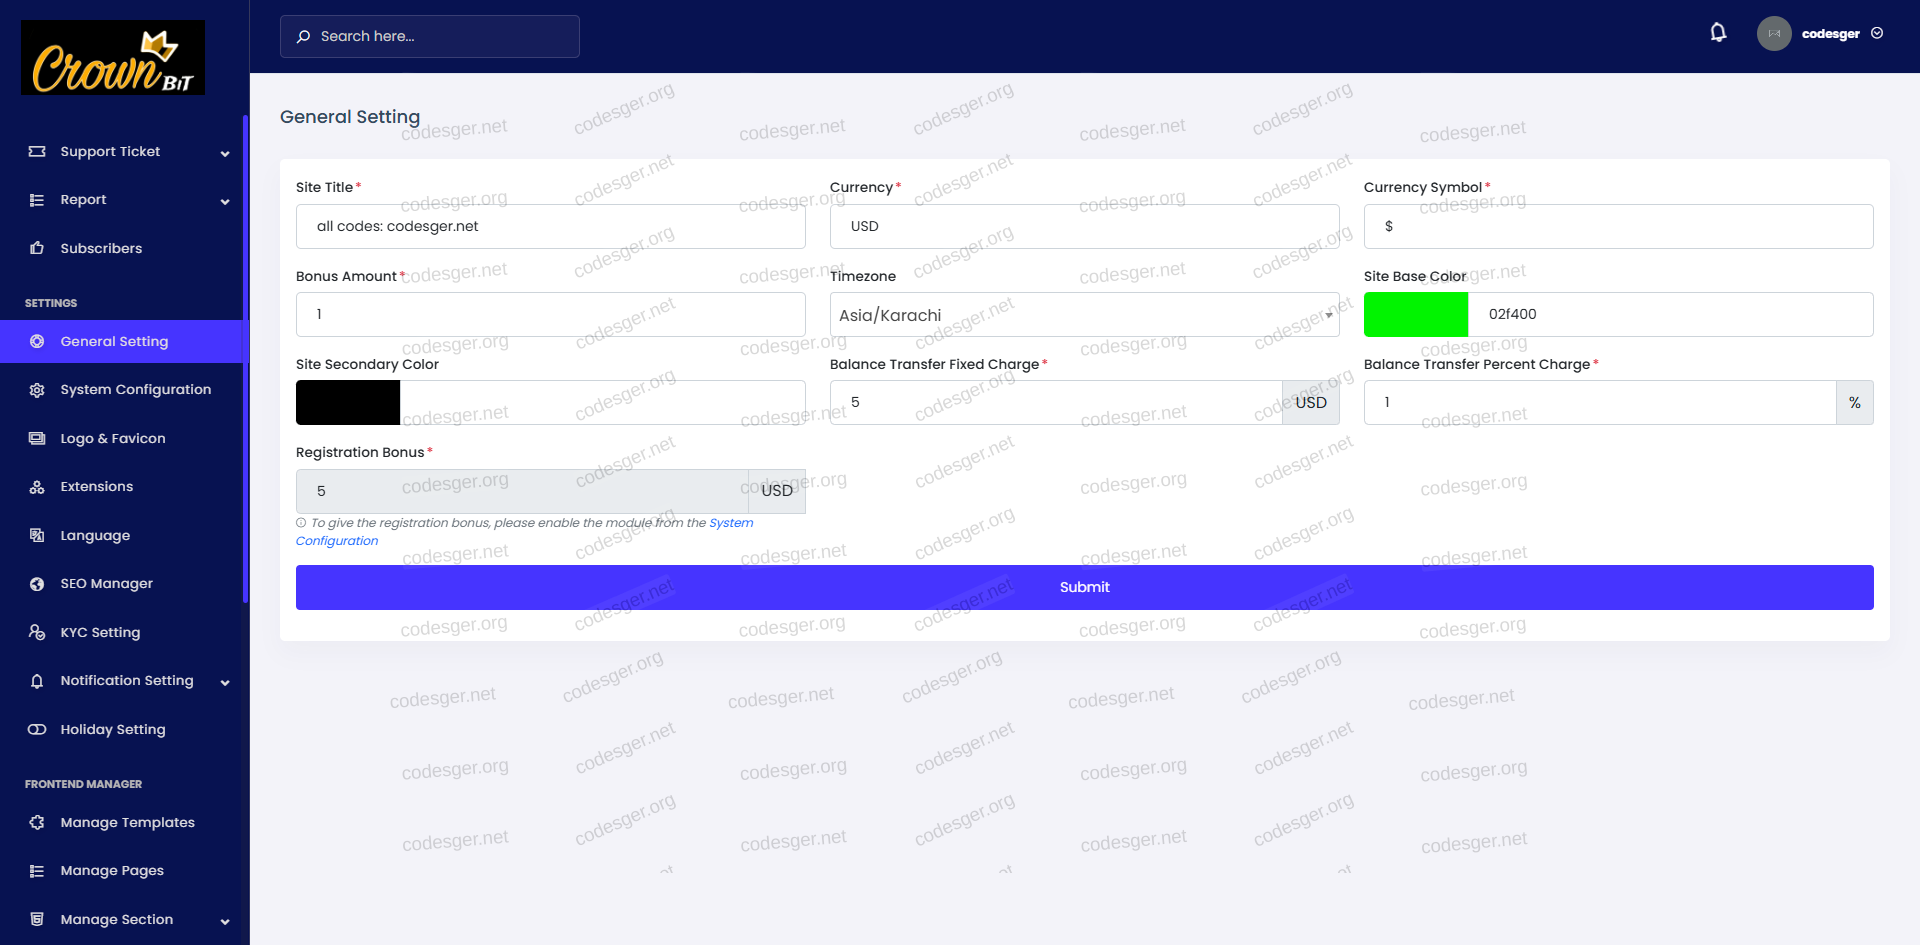Expand the Report submenu arrow
Image resolution: width=1920 pixels, height=945 pixels.
point(225,201)
